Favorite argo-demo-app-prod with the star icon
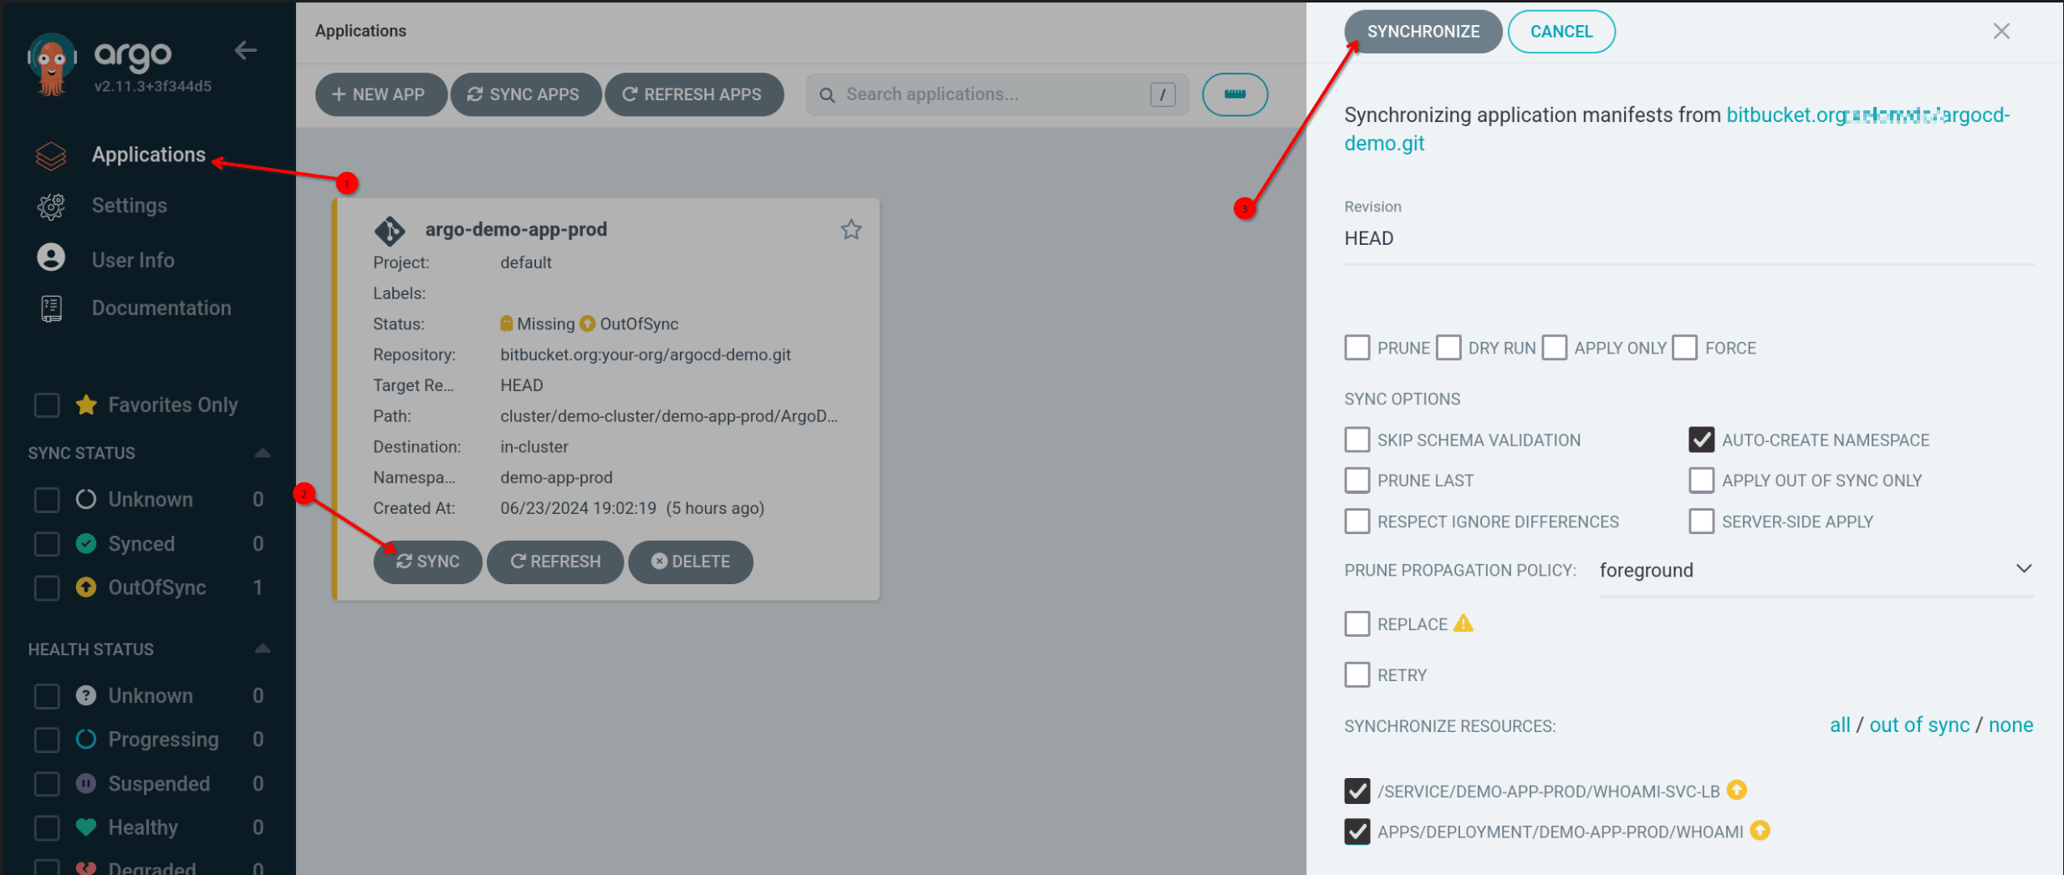 pos(851,230)
